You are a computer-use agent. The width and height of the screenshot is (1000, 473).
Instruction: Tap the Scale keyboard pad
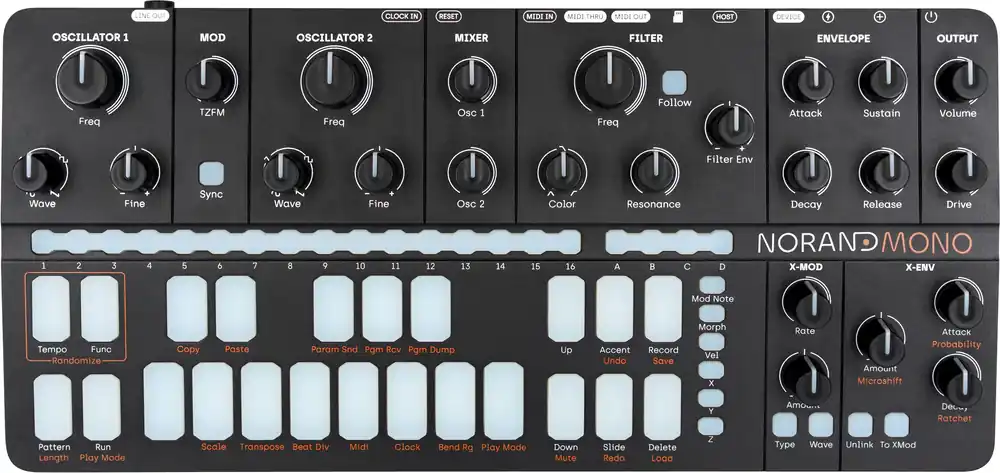[213, 402]
